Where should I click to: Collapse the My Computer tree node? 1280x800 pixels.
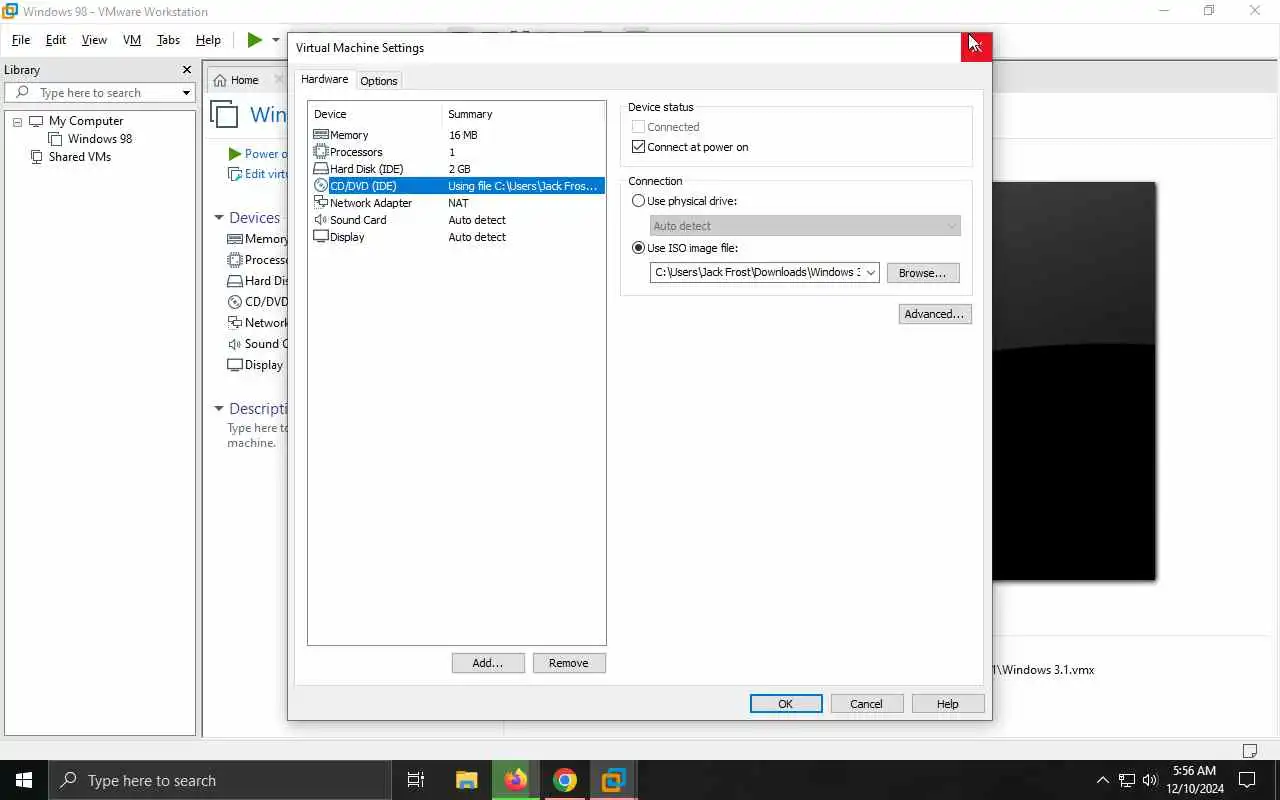[x=17, y=122]
